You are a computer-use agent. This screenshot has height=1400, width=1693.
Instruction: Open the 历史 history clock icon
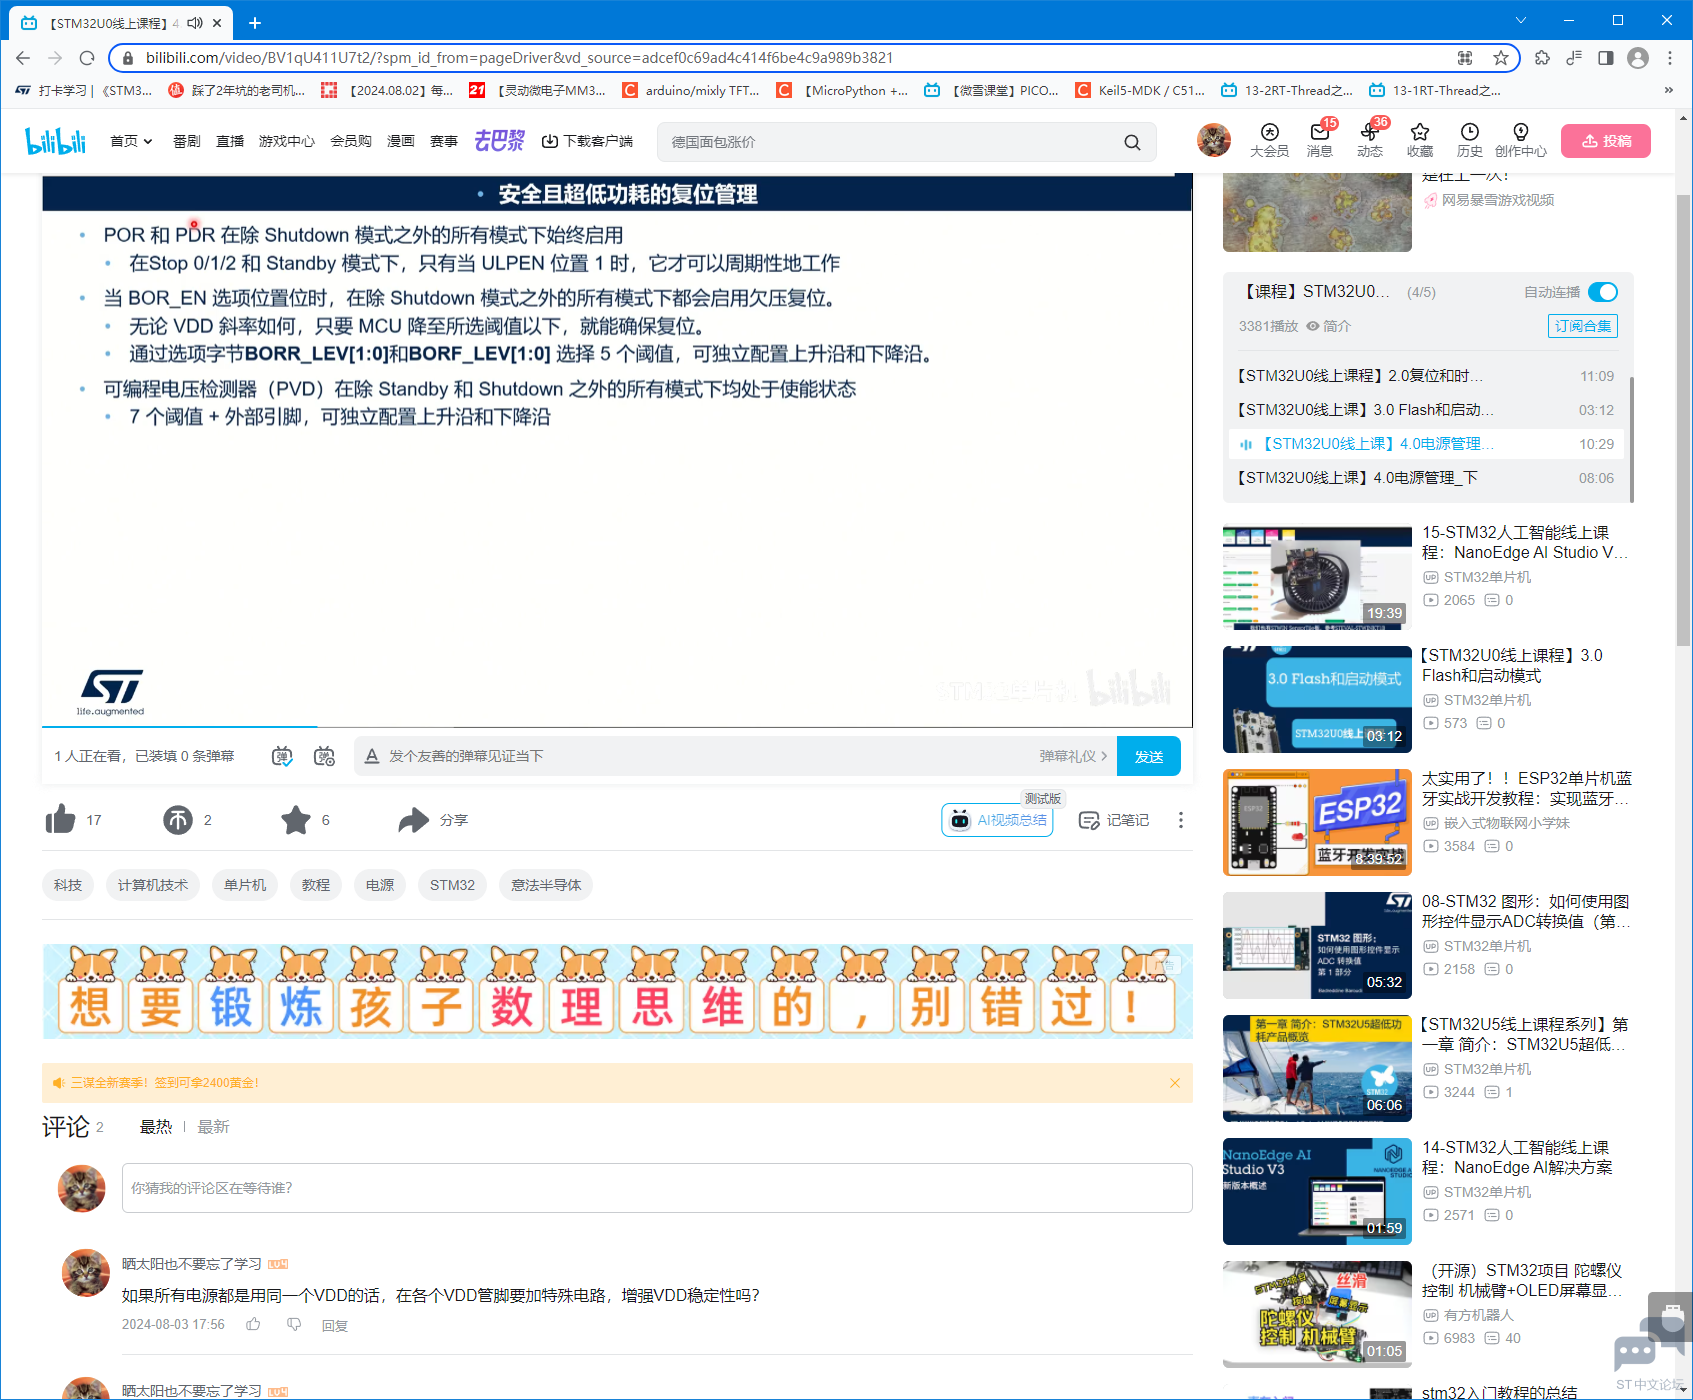[x=1470, y=140]
